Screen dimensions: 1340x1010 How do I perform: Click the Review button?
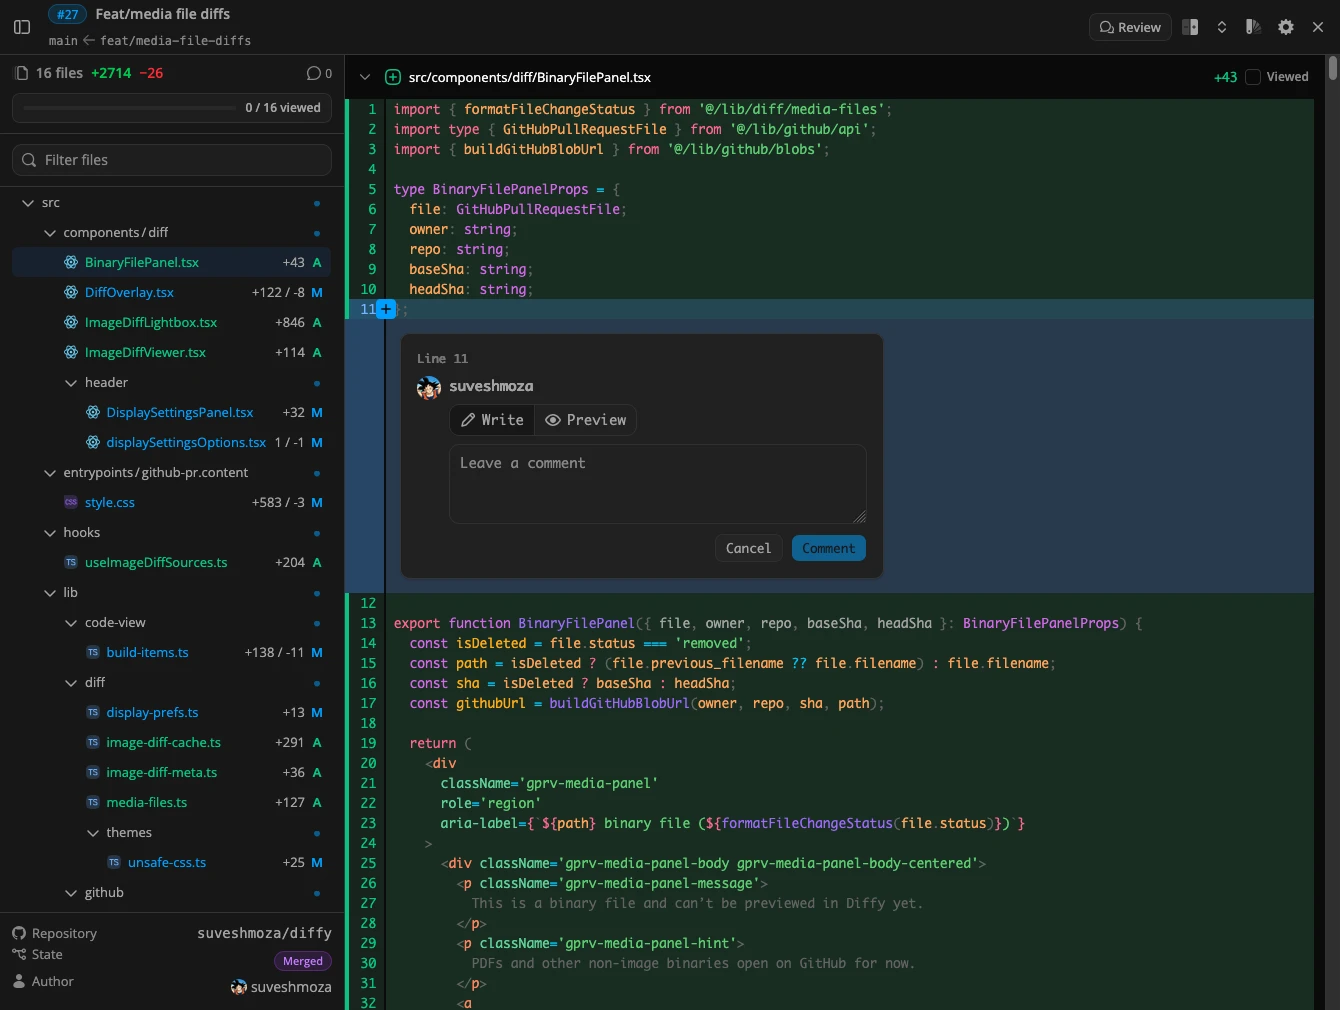click(1130, 27)
